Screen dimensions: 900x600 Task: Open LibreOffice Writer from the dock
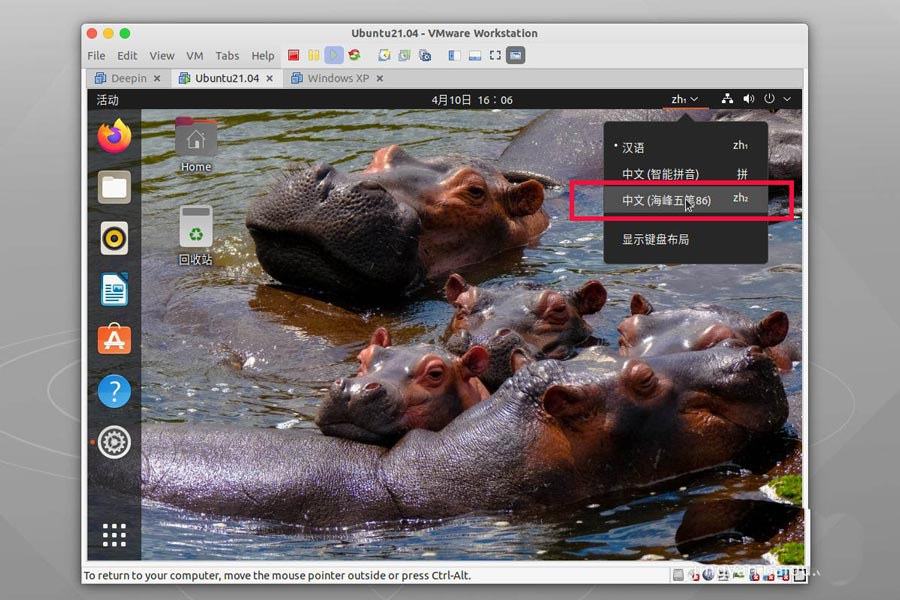click(x=113, y=289)
